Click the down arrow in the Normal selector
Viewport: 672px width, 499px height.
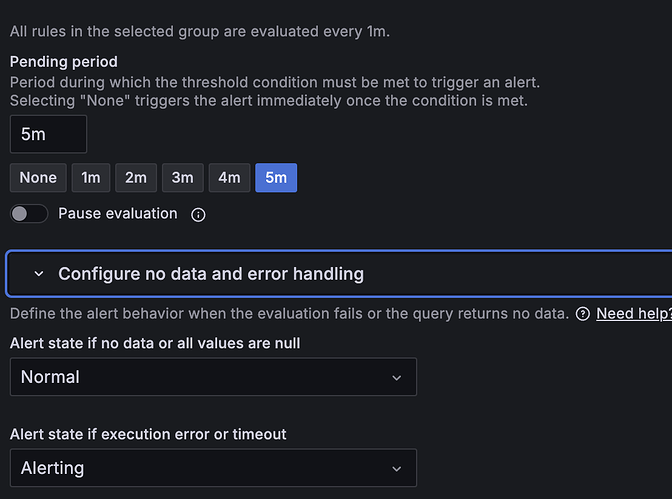397,378
